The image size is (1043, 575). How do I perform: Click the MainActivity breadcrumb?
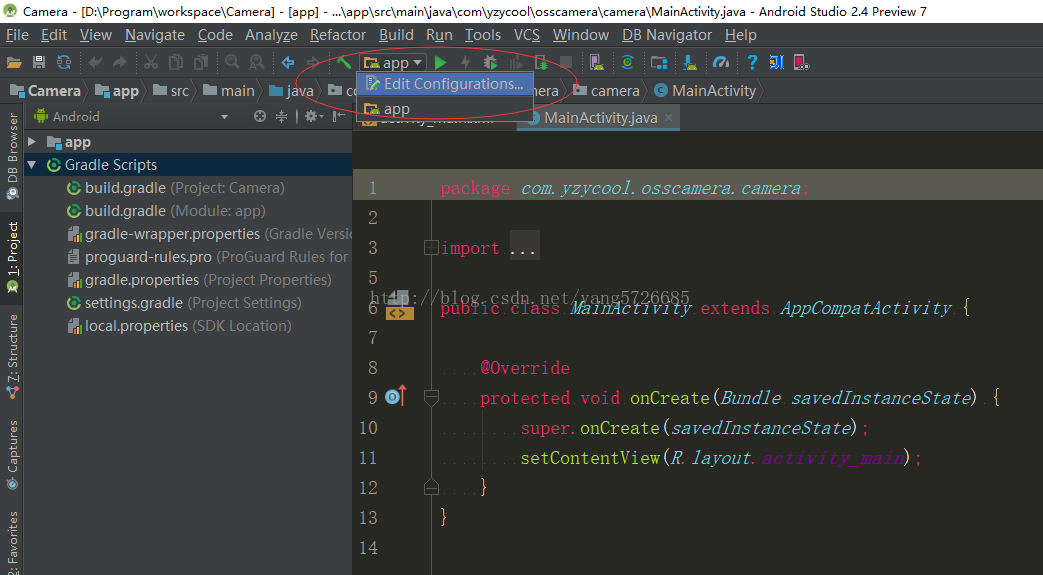706,91
